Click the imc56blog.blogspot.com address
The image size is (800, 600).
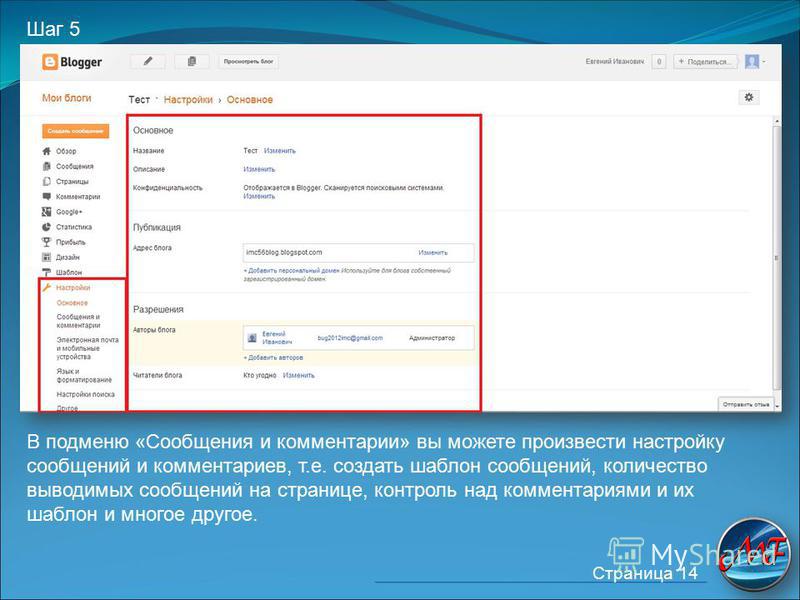pos(284,253)
